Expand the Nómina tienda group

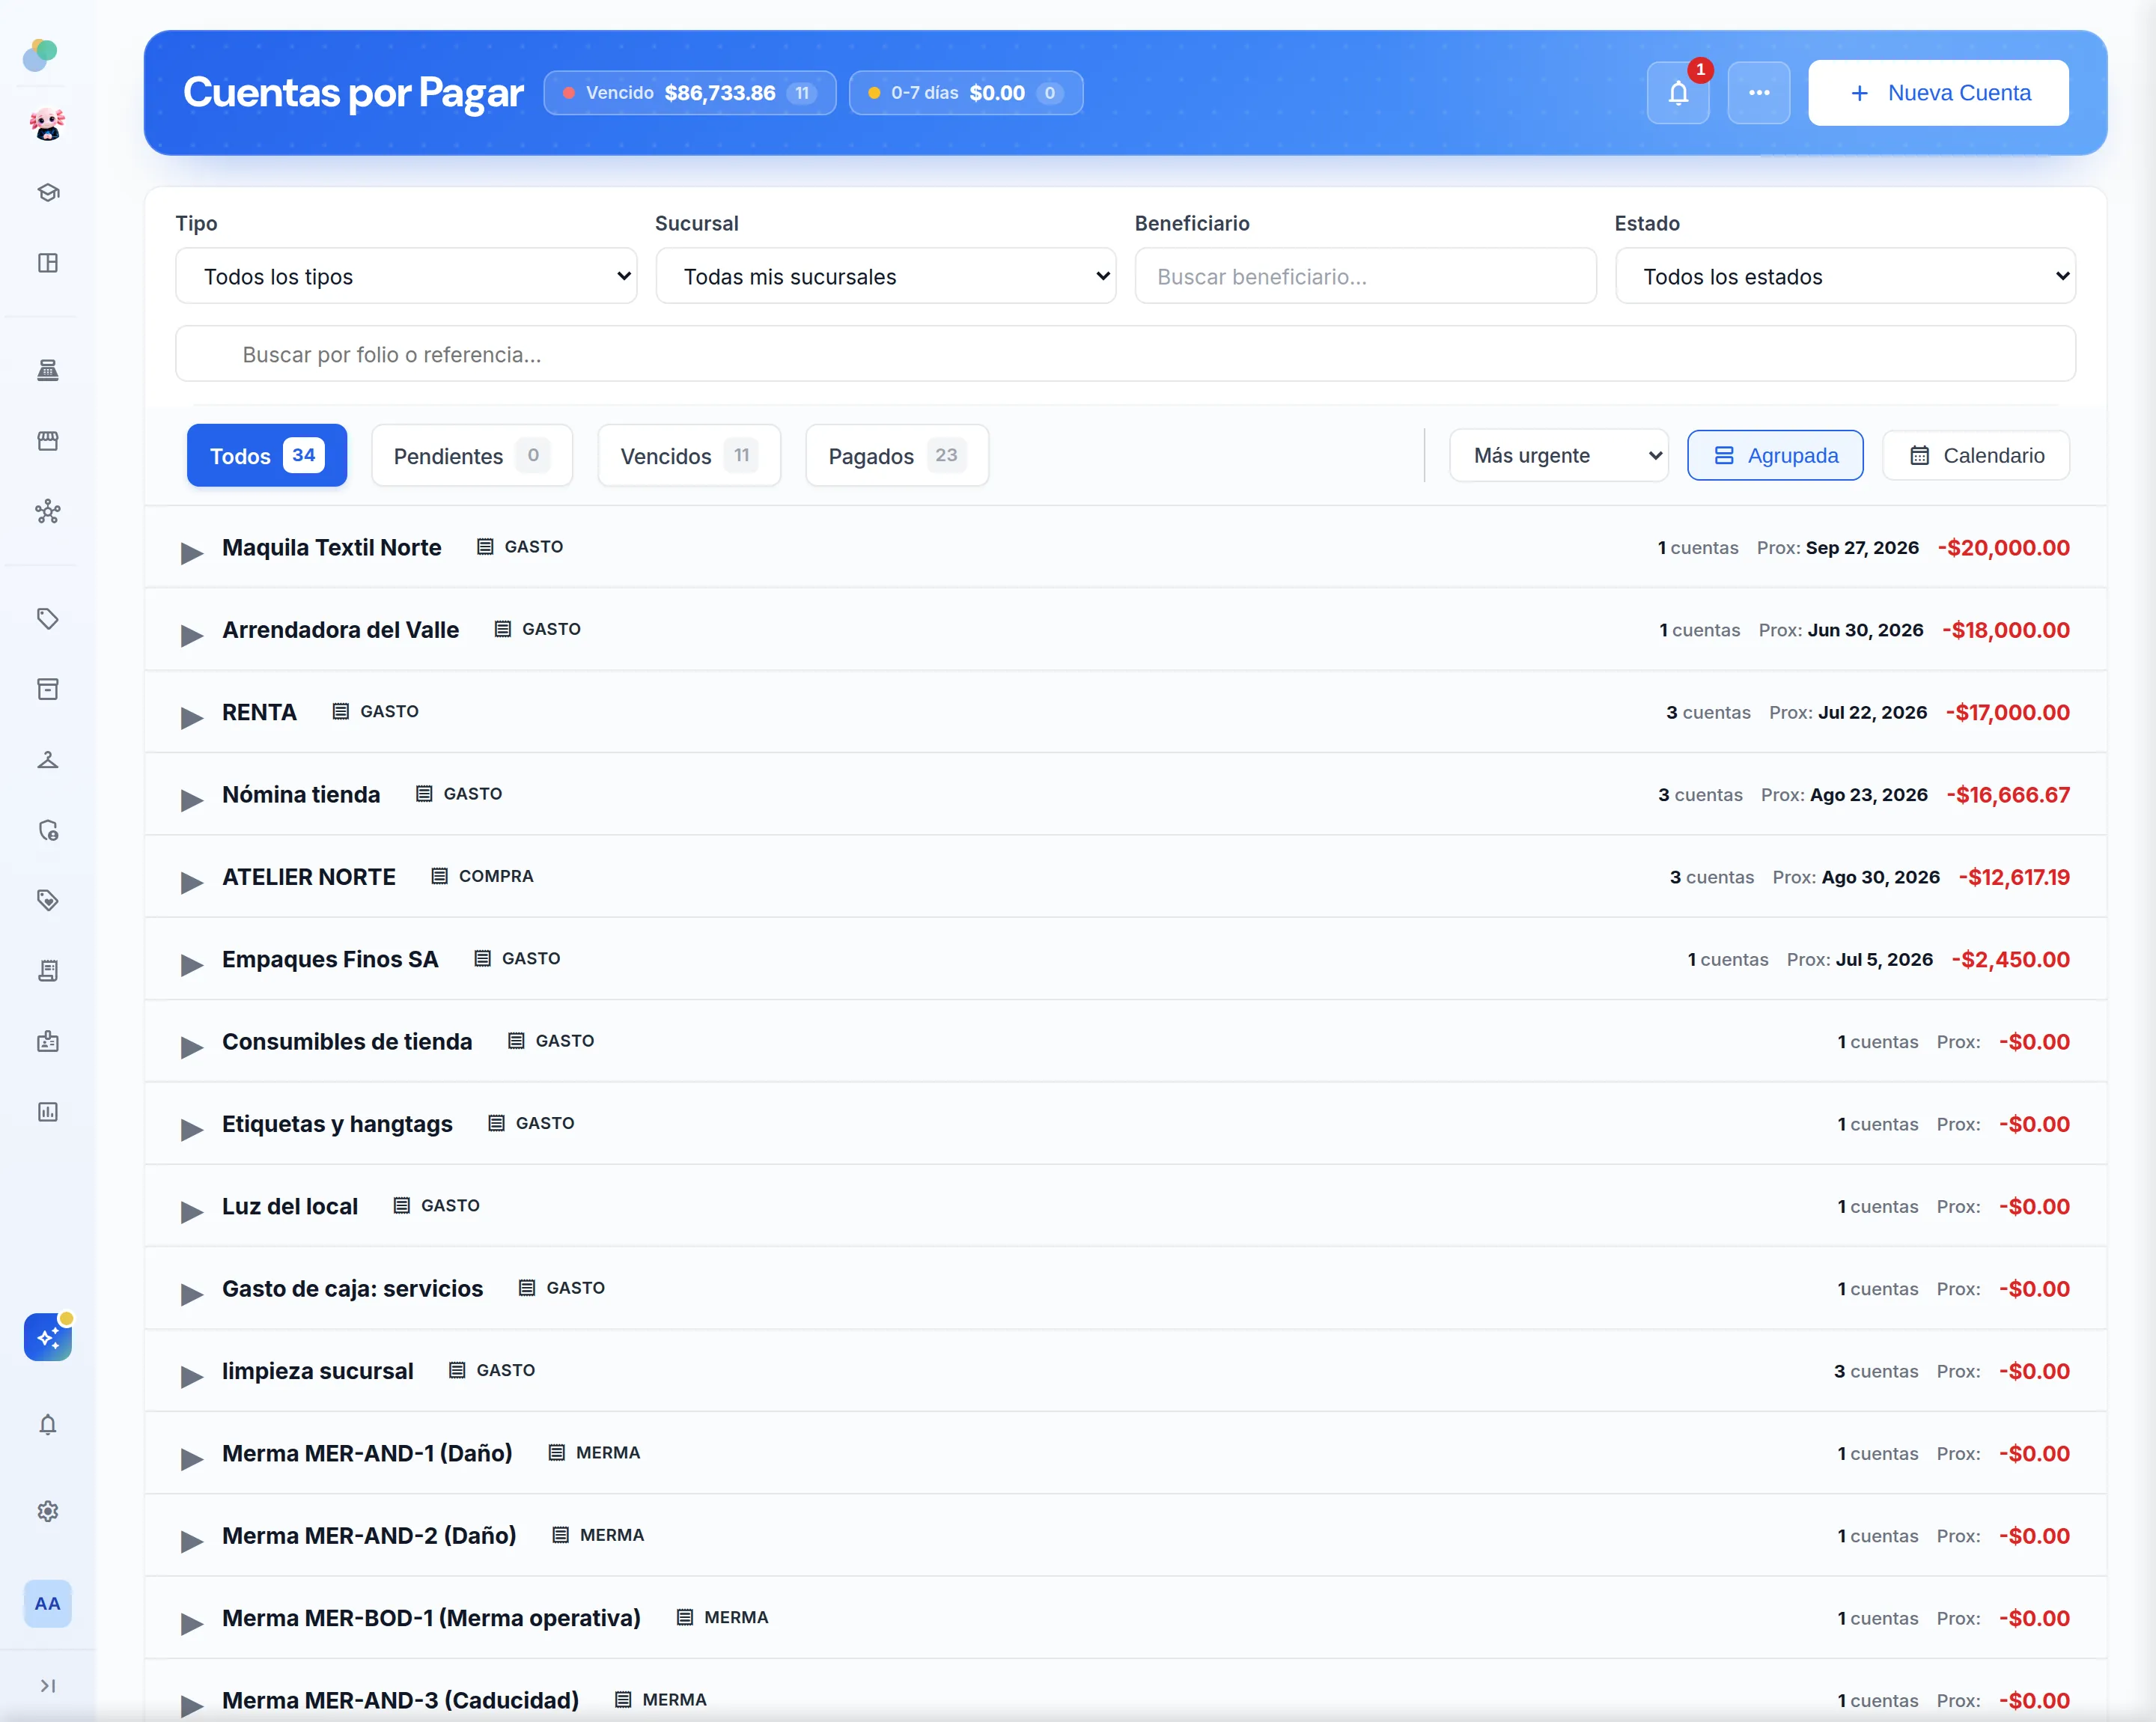click(191, 799)
